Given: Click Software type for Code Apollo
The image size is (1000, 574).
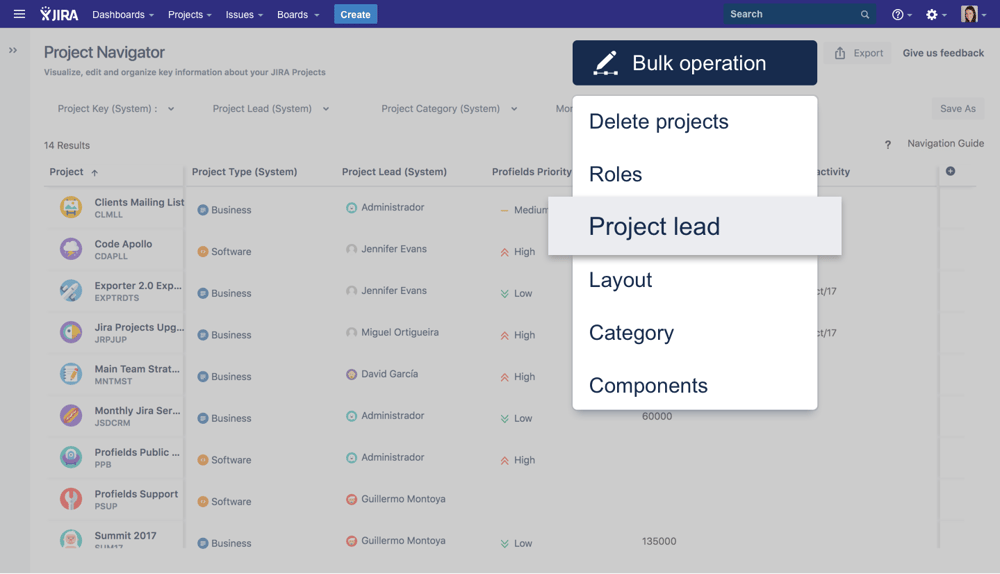Looking at the screenshot, I should tap(224, 251).
